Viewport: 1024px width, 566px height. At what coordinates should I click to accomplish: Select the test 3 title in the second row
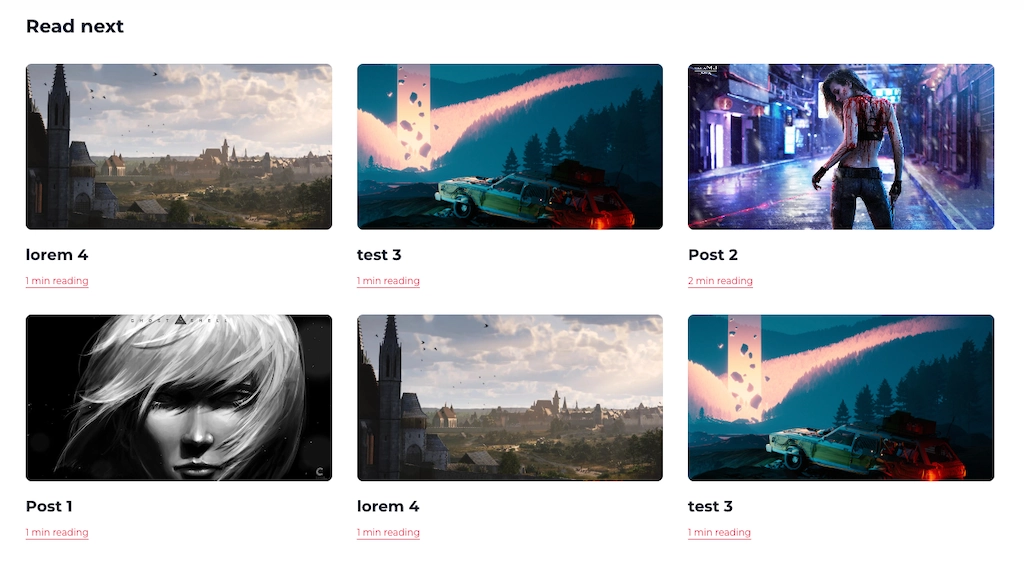coord(710,507)
